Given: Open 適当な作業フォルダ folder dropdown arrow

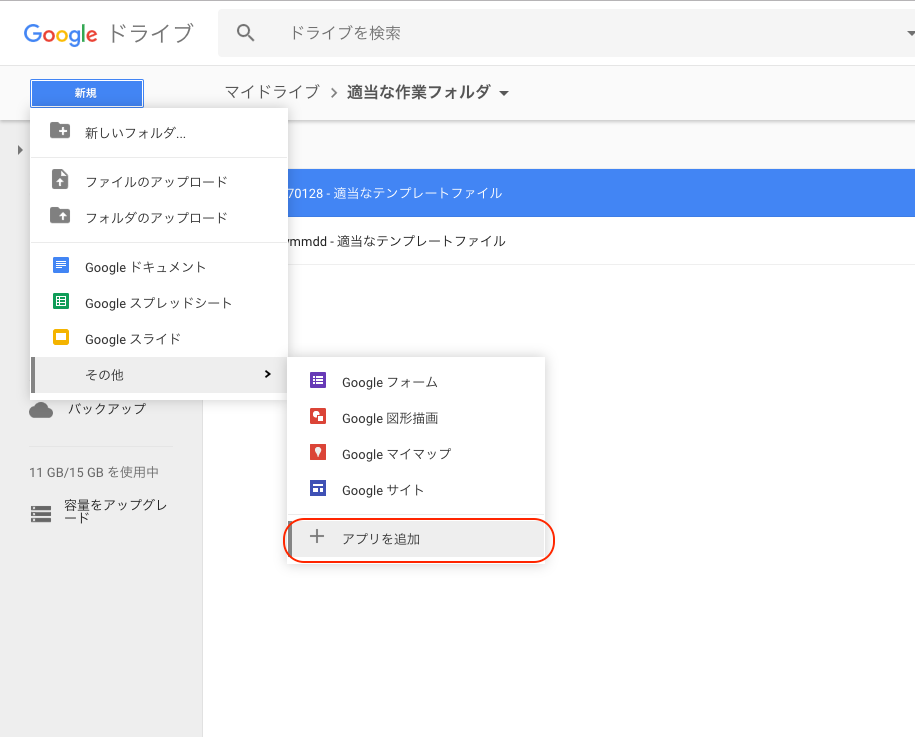Looking at the screenshot, I should (x=504, y=93).
